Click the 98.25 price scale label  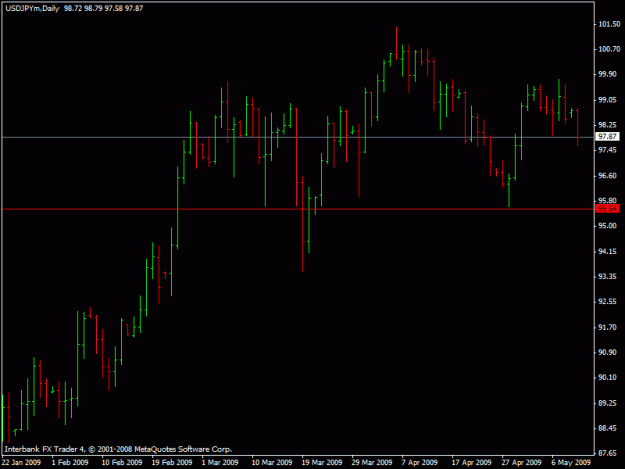609,125
